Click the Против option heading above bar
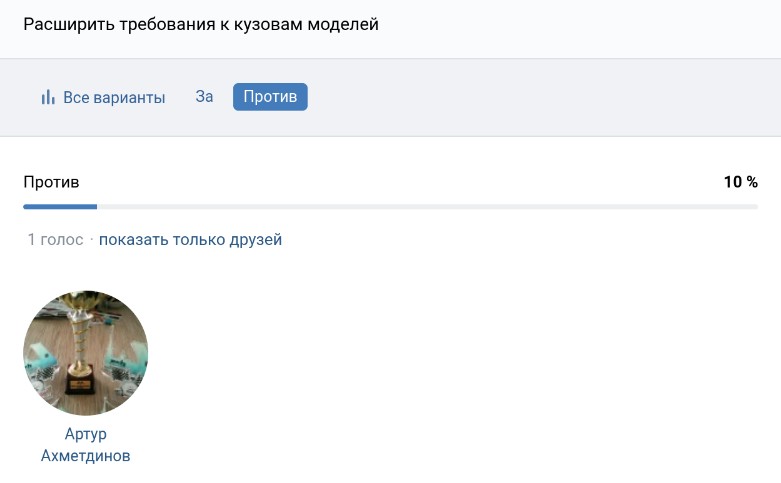The image size is (781, 483). tap(51, 182)
